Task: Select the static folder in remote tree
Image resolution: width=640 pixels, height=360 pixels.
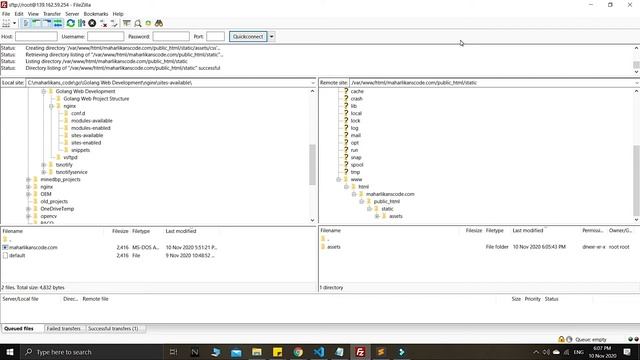Action: coord(387,209)
